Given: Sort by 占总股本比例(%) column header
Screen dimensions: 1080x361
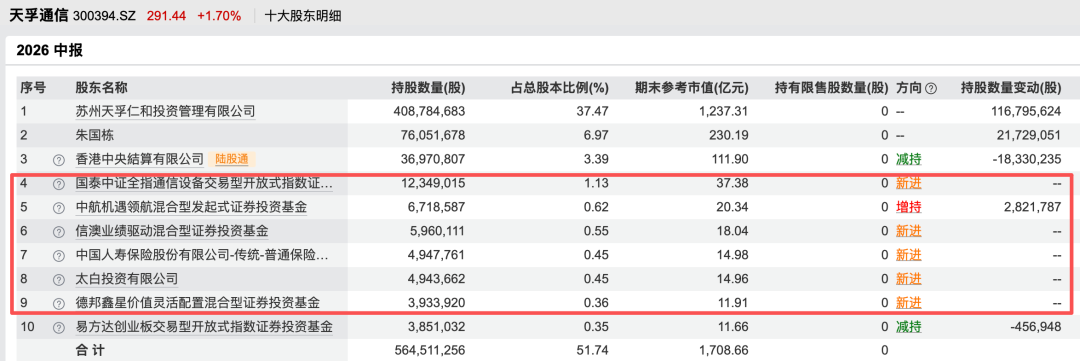Looking at the screenshot, I should point(560,88).
